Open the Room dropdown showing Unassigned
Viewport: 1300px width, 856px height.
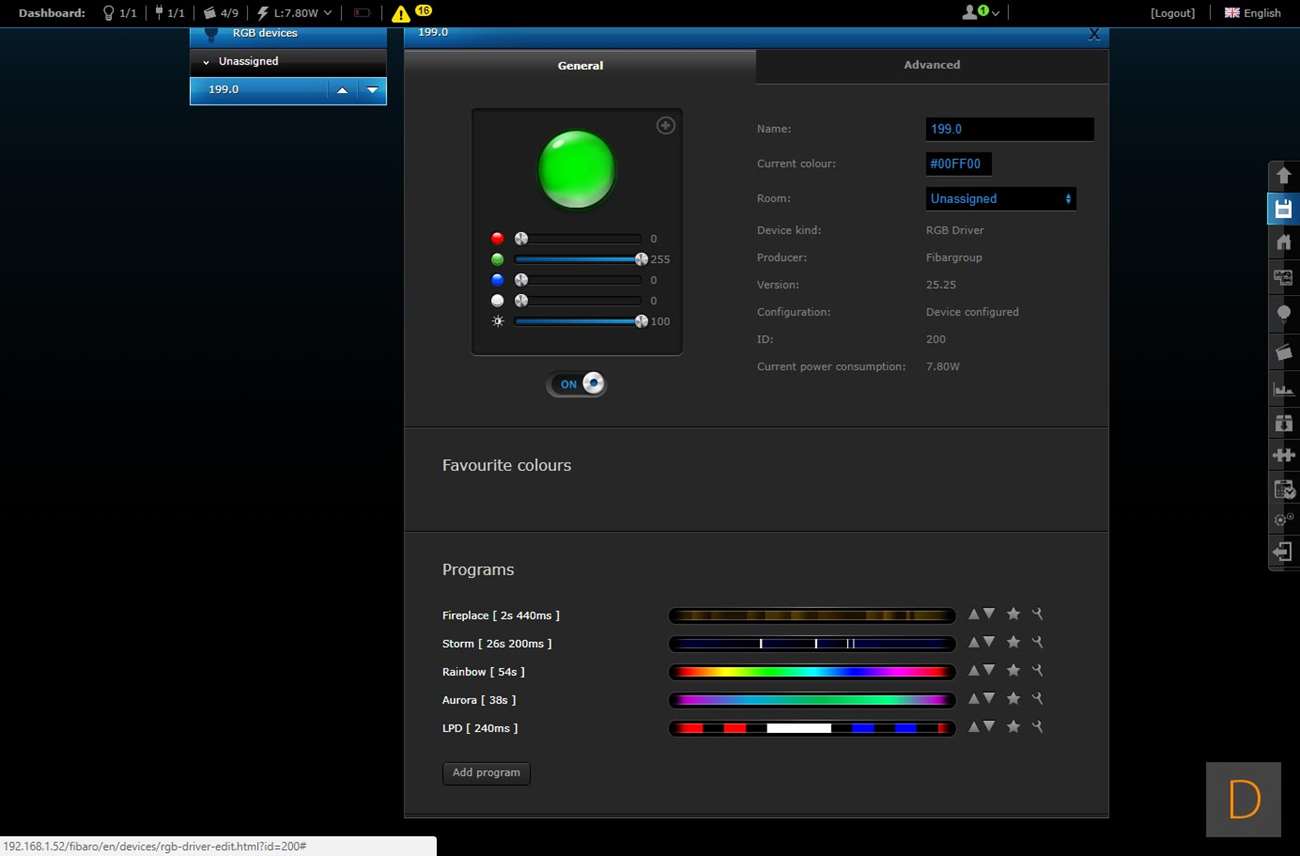pyautogui.click(x=1000, y=199)
